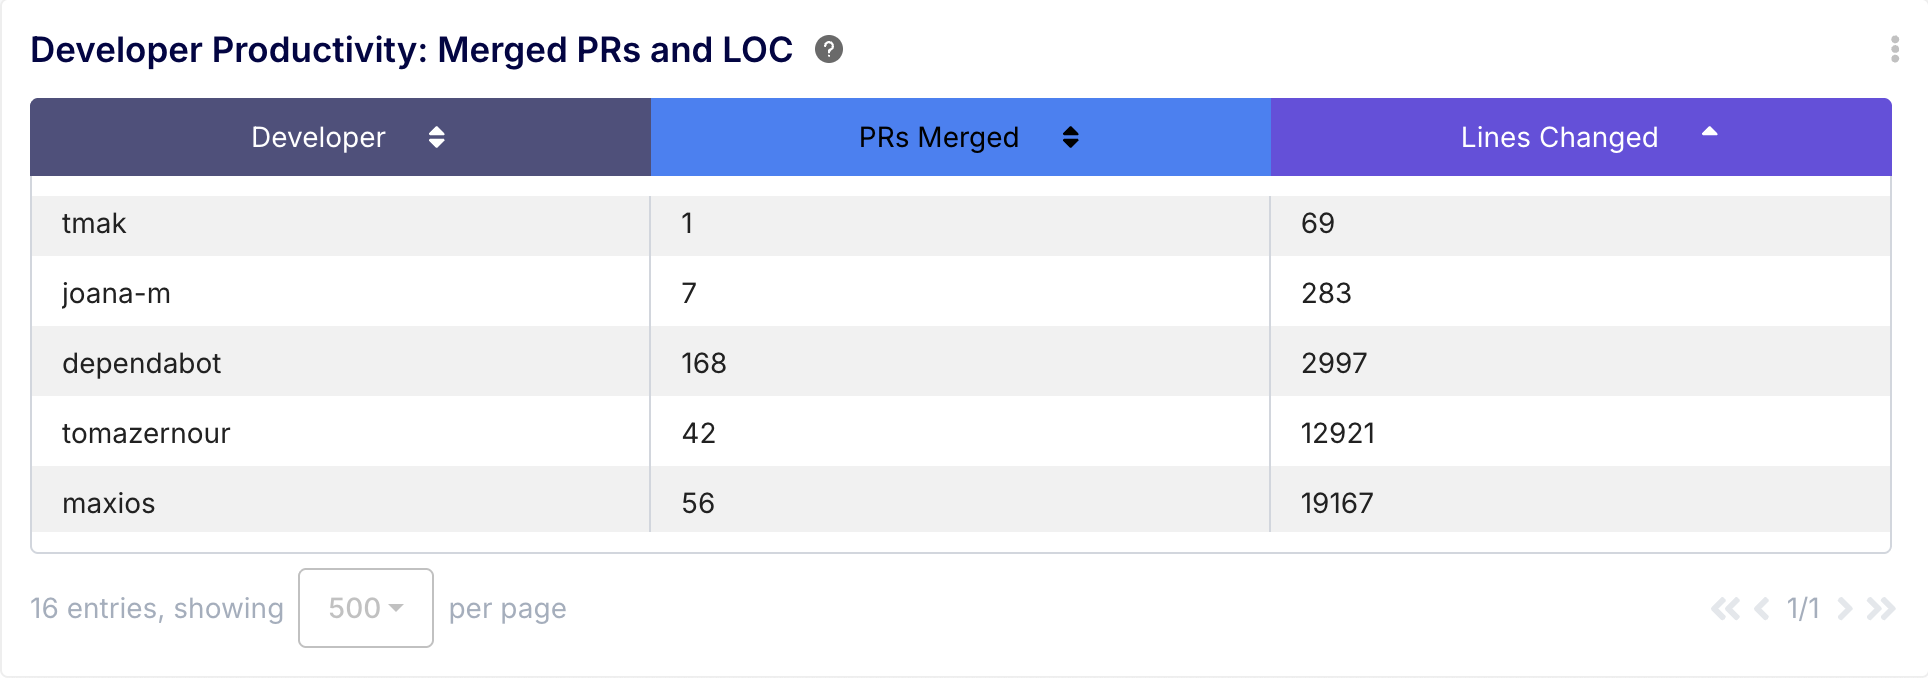Jump to the last page
The width and height of the screenshot is (1928, 678).
[1881, 608]
